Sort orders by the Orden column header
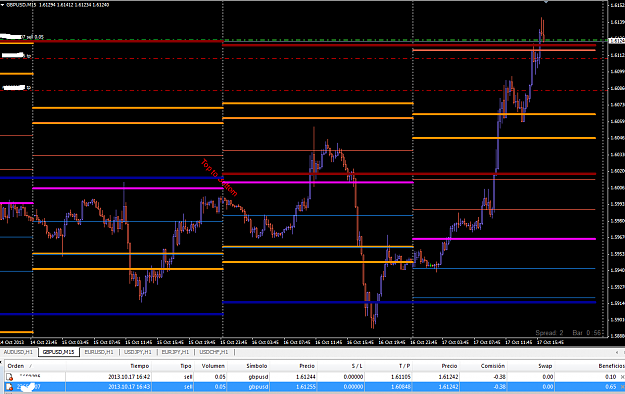 tap(16, 366)
